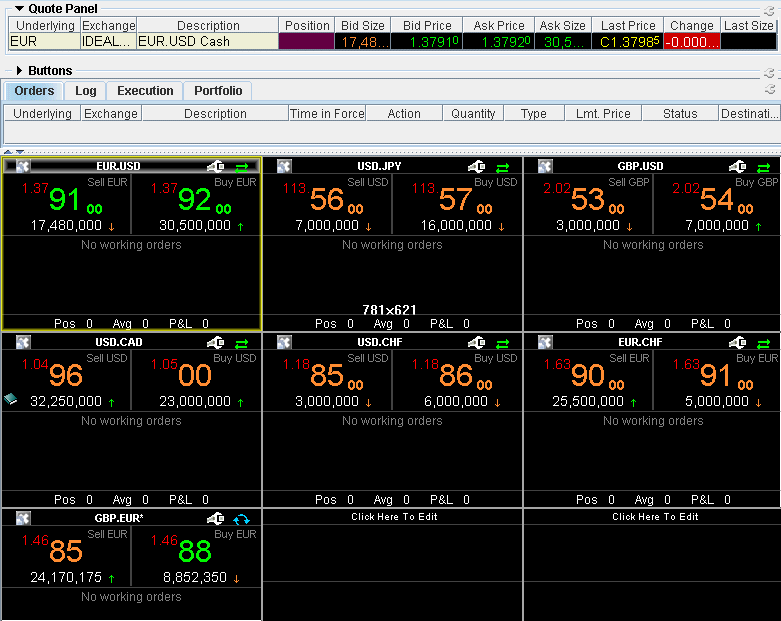Viewport: 781px width, 621px height.
Task: Click the Time in Force column header
Action: pyautogui.click(x=327, y=114)
